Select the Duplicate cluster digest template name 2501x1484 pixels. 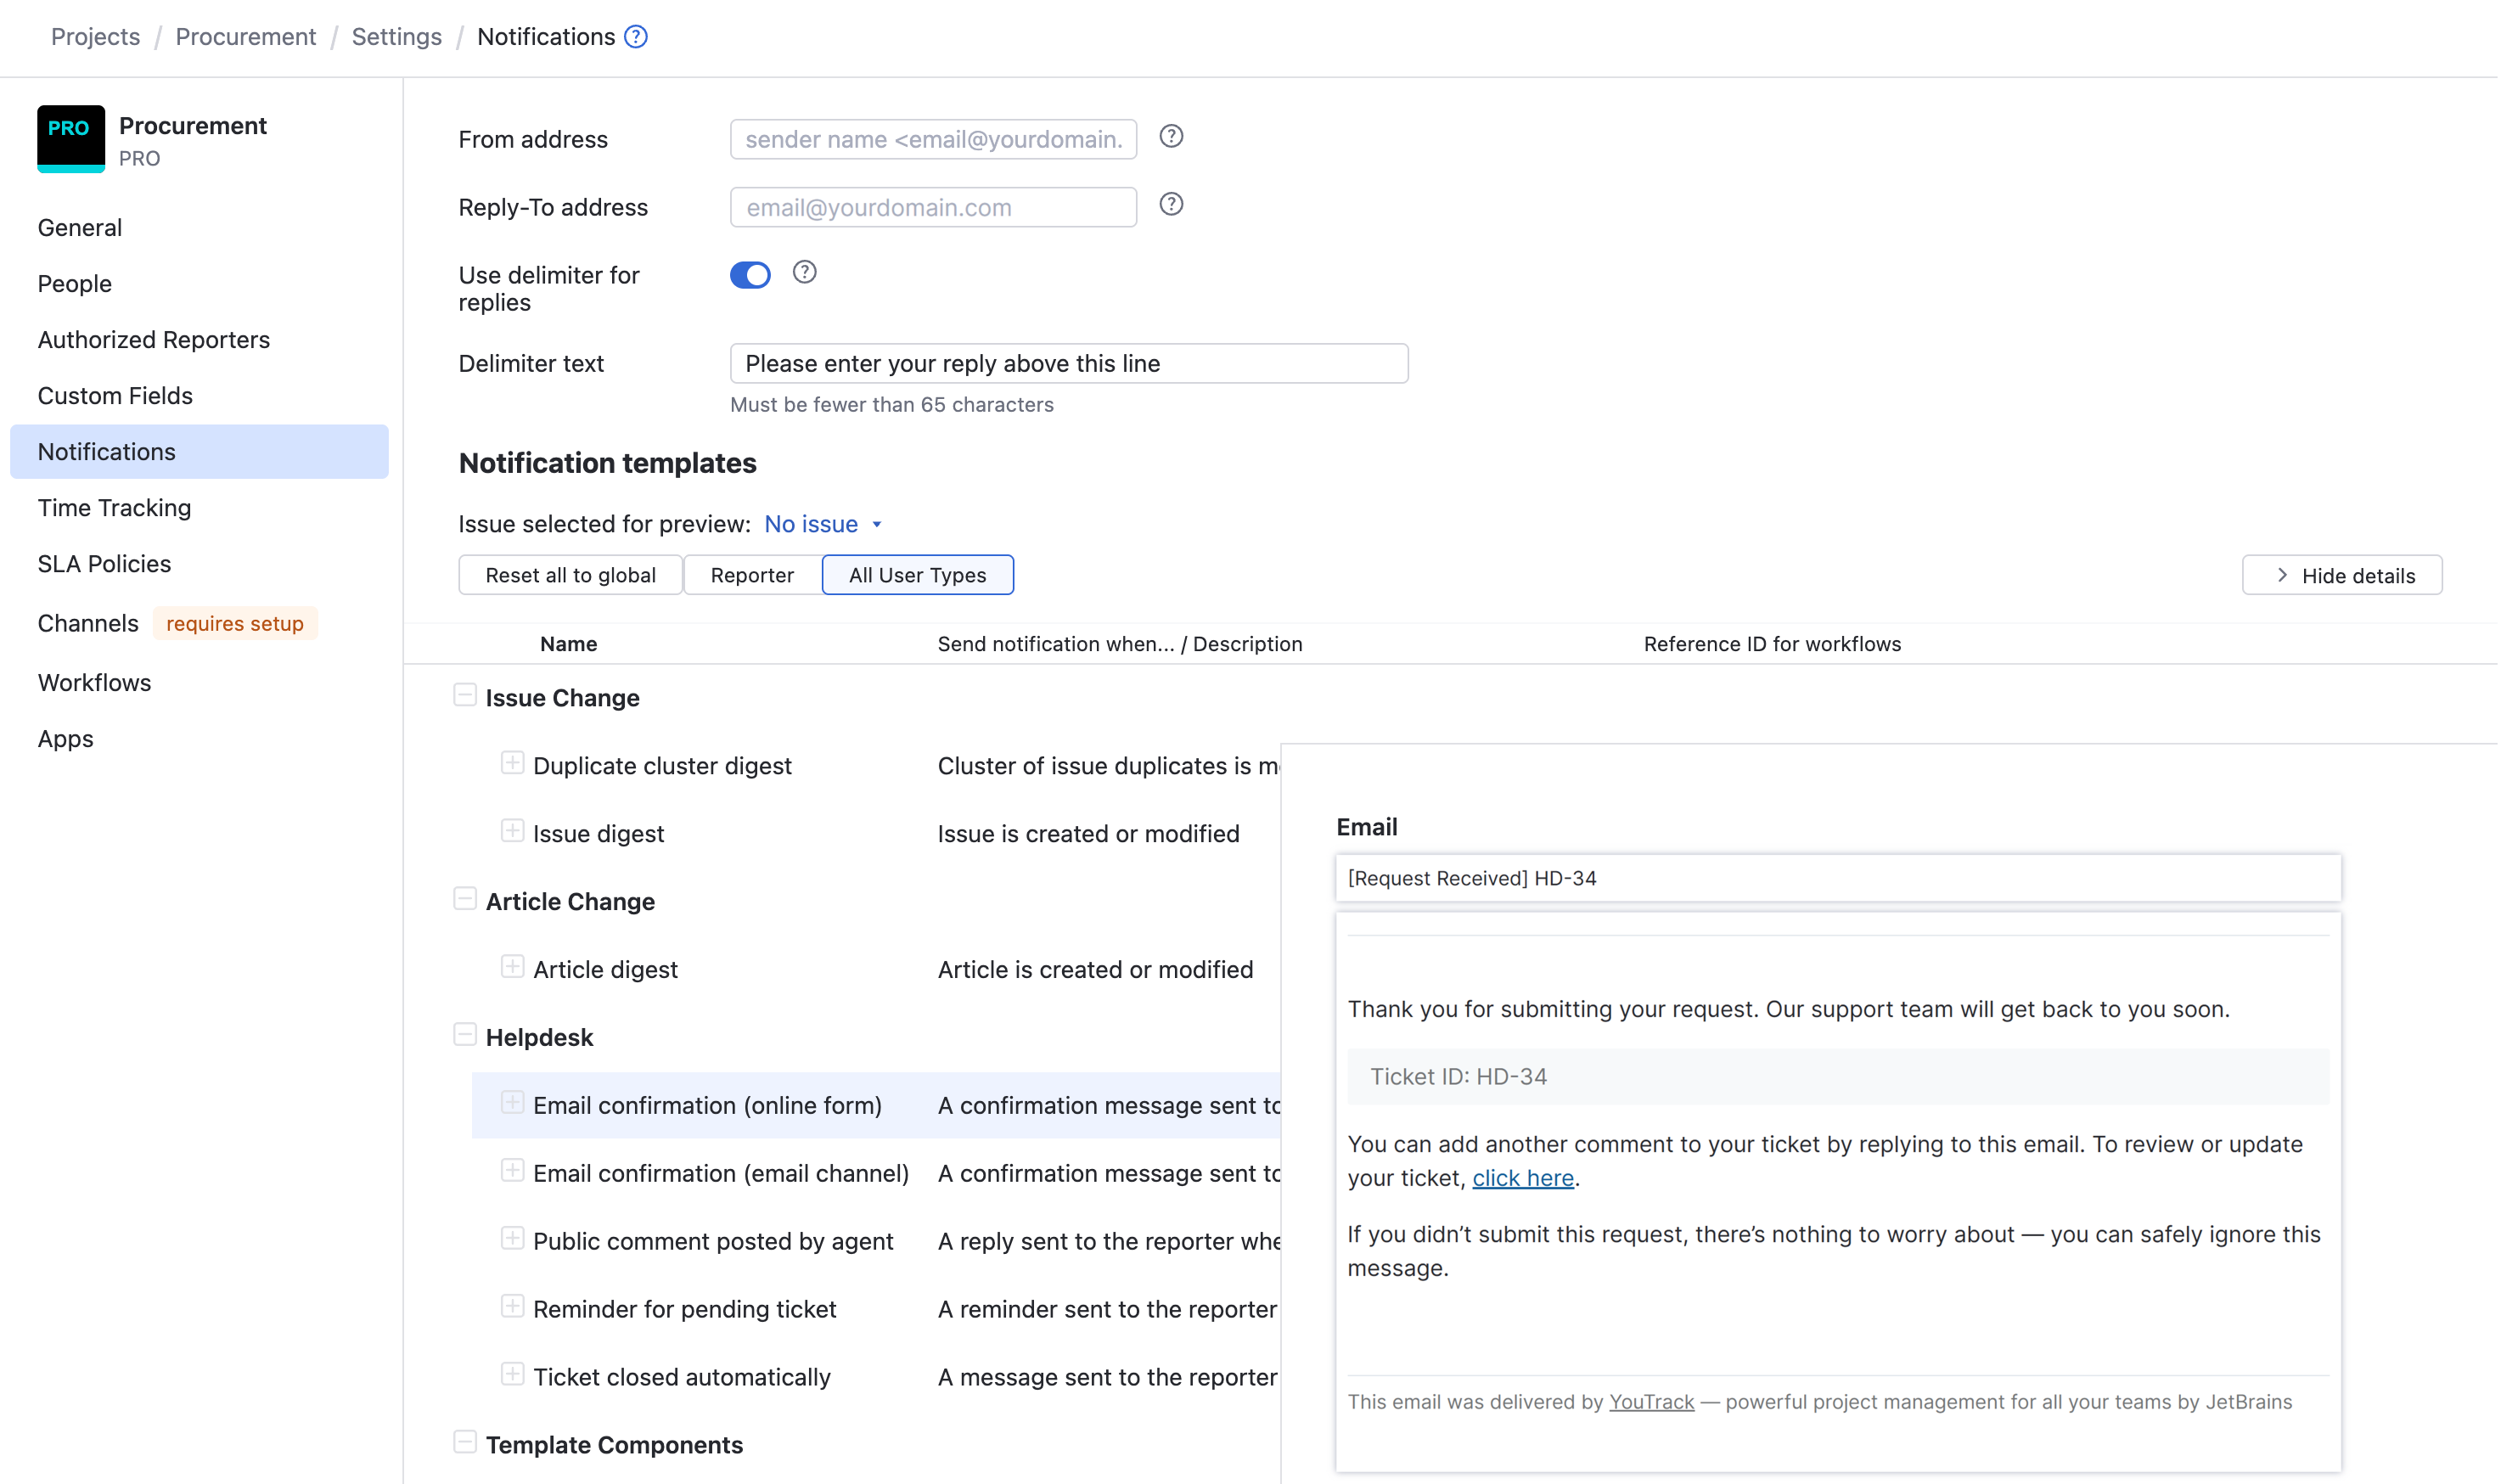(662, 766)
